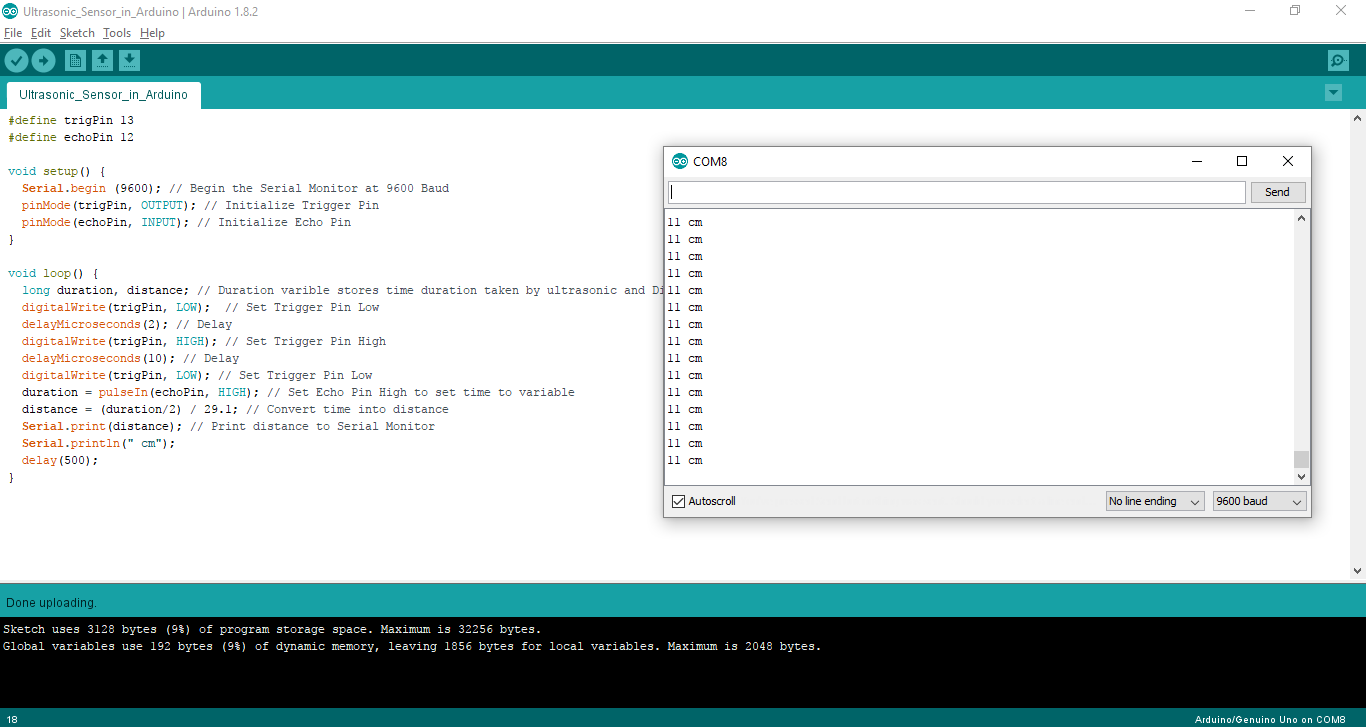Expand the No line ending dropdown
Screen dimensions: 1366x727
(1154, 501)
